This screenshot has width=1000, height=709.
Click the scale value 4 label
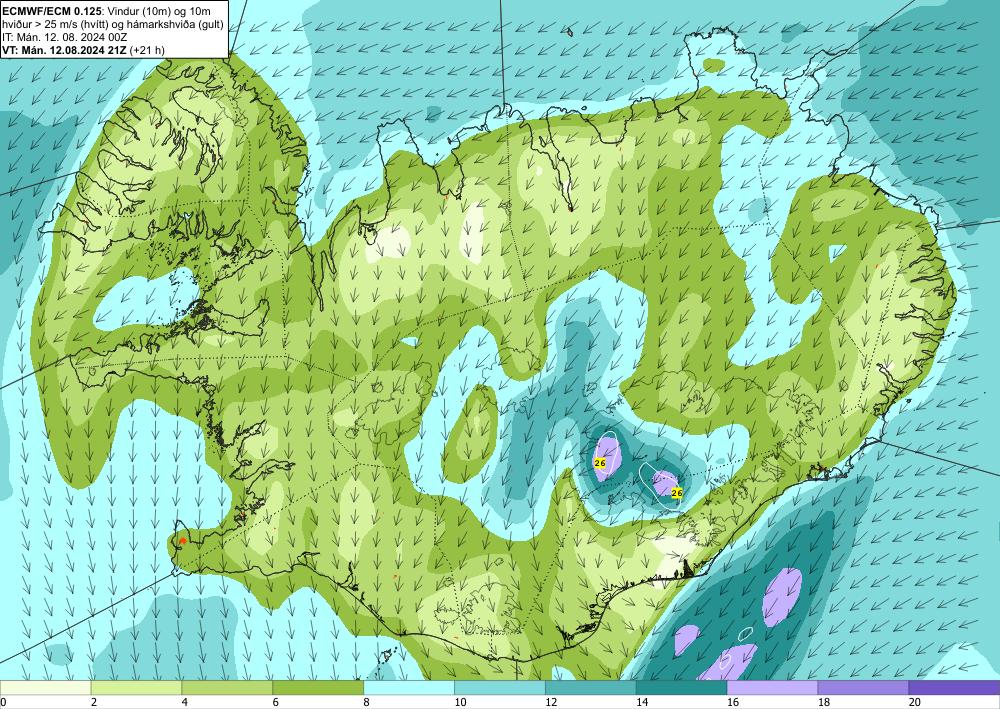[185, 703]
